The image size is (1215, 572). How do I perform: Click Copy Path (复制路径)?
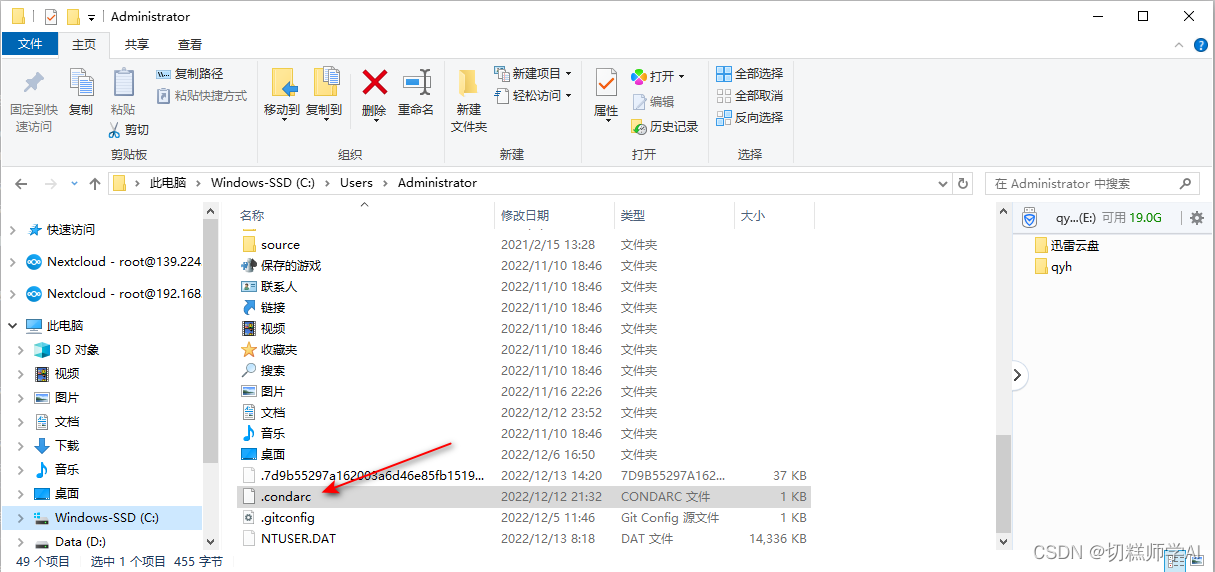(190, 74)
